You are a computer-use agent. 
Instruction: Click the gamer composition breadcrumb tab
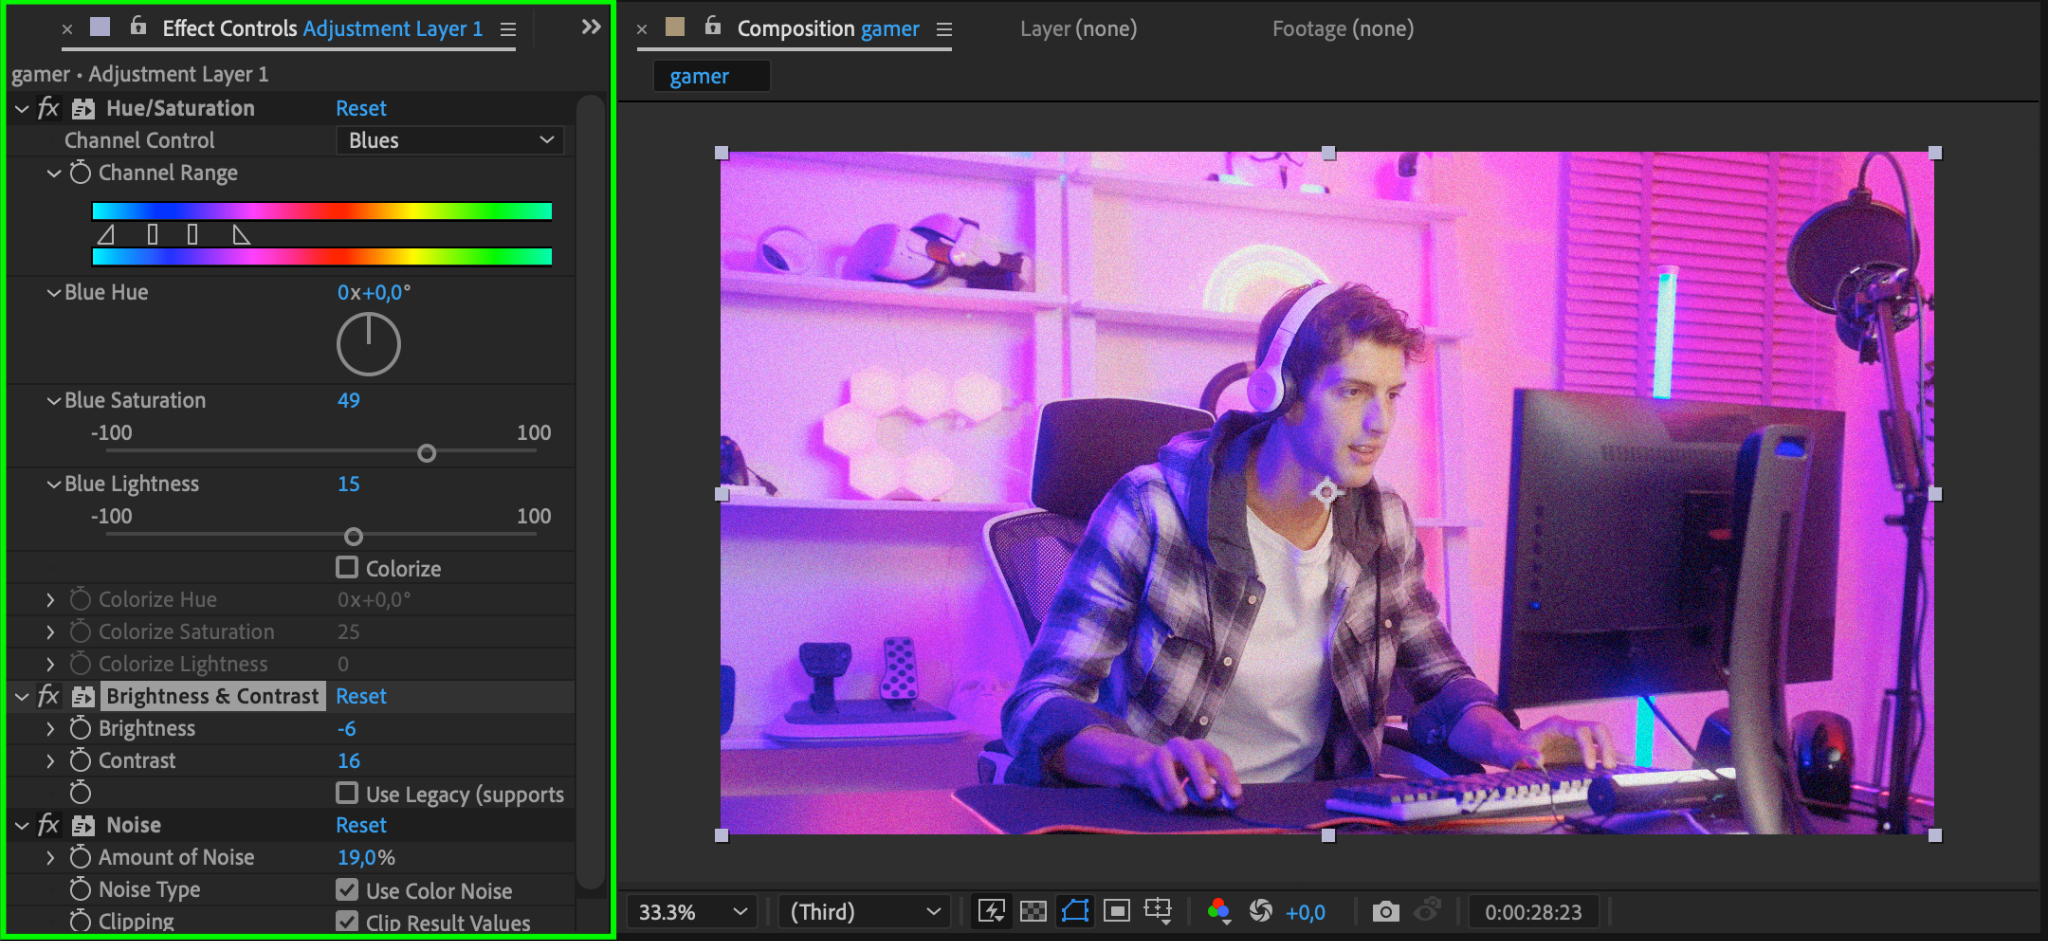pyautogui.click(x=711, y=76)
